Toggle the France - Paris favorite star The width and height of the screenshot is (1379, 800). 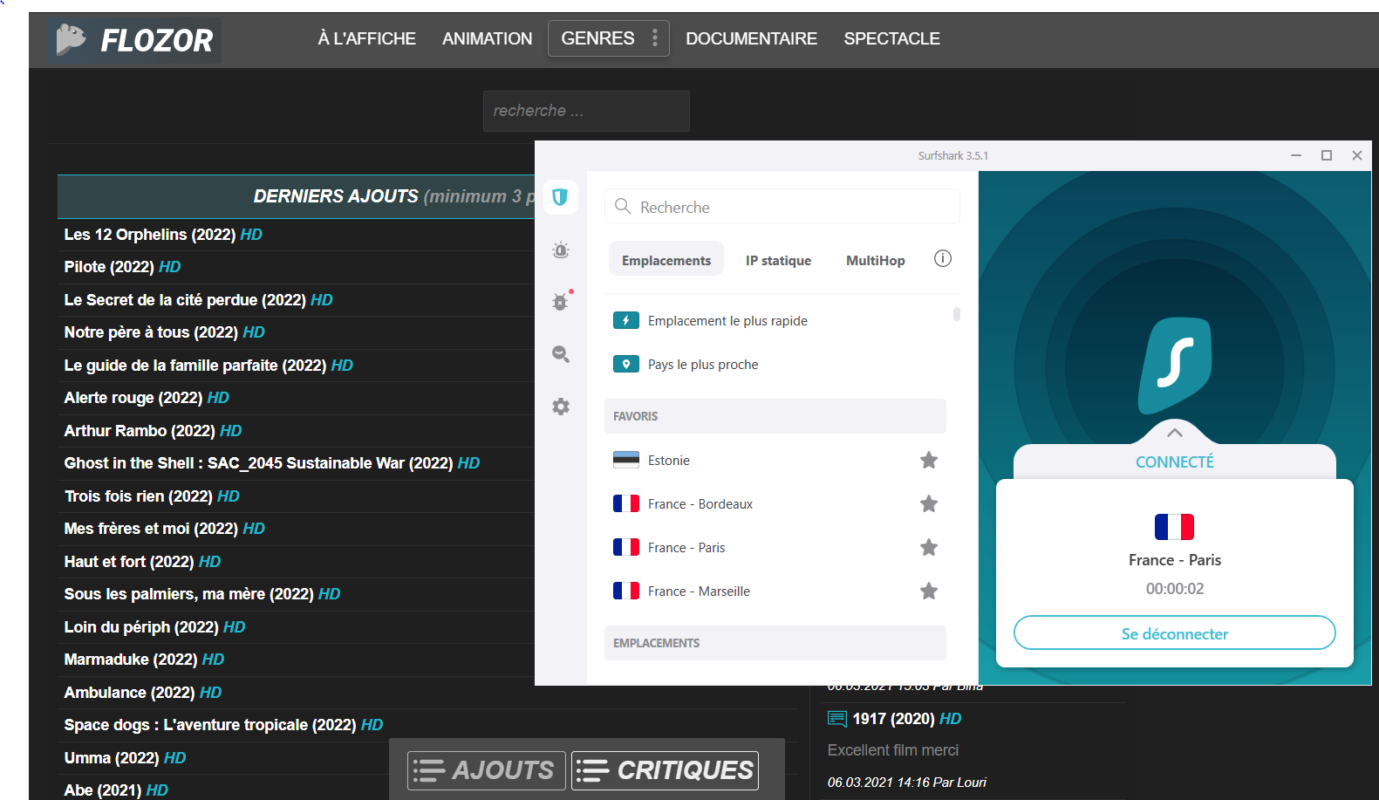point(929,547)
